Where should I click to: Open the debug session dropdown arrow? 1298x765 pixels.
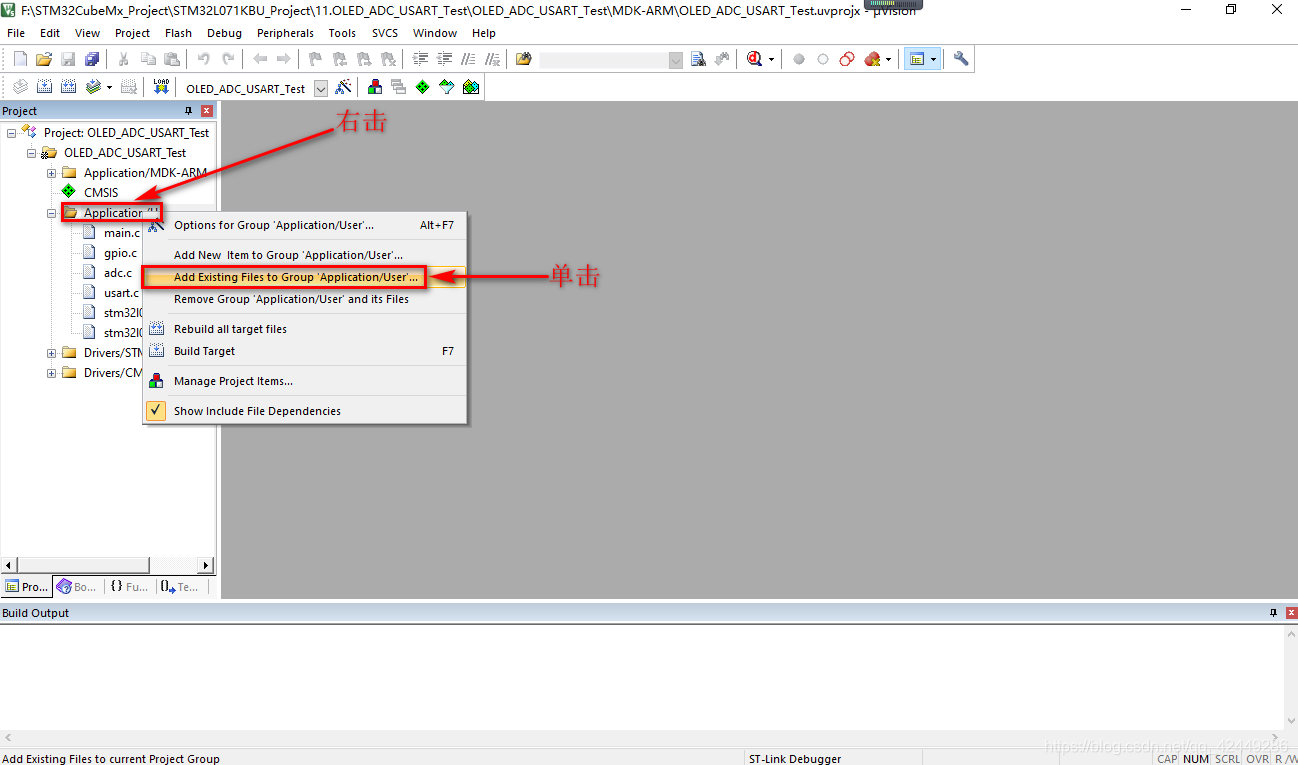[771, 59]
